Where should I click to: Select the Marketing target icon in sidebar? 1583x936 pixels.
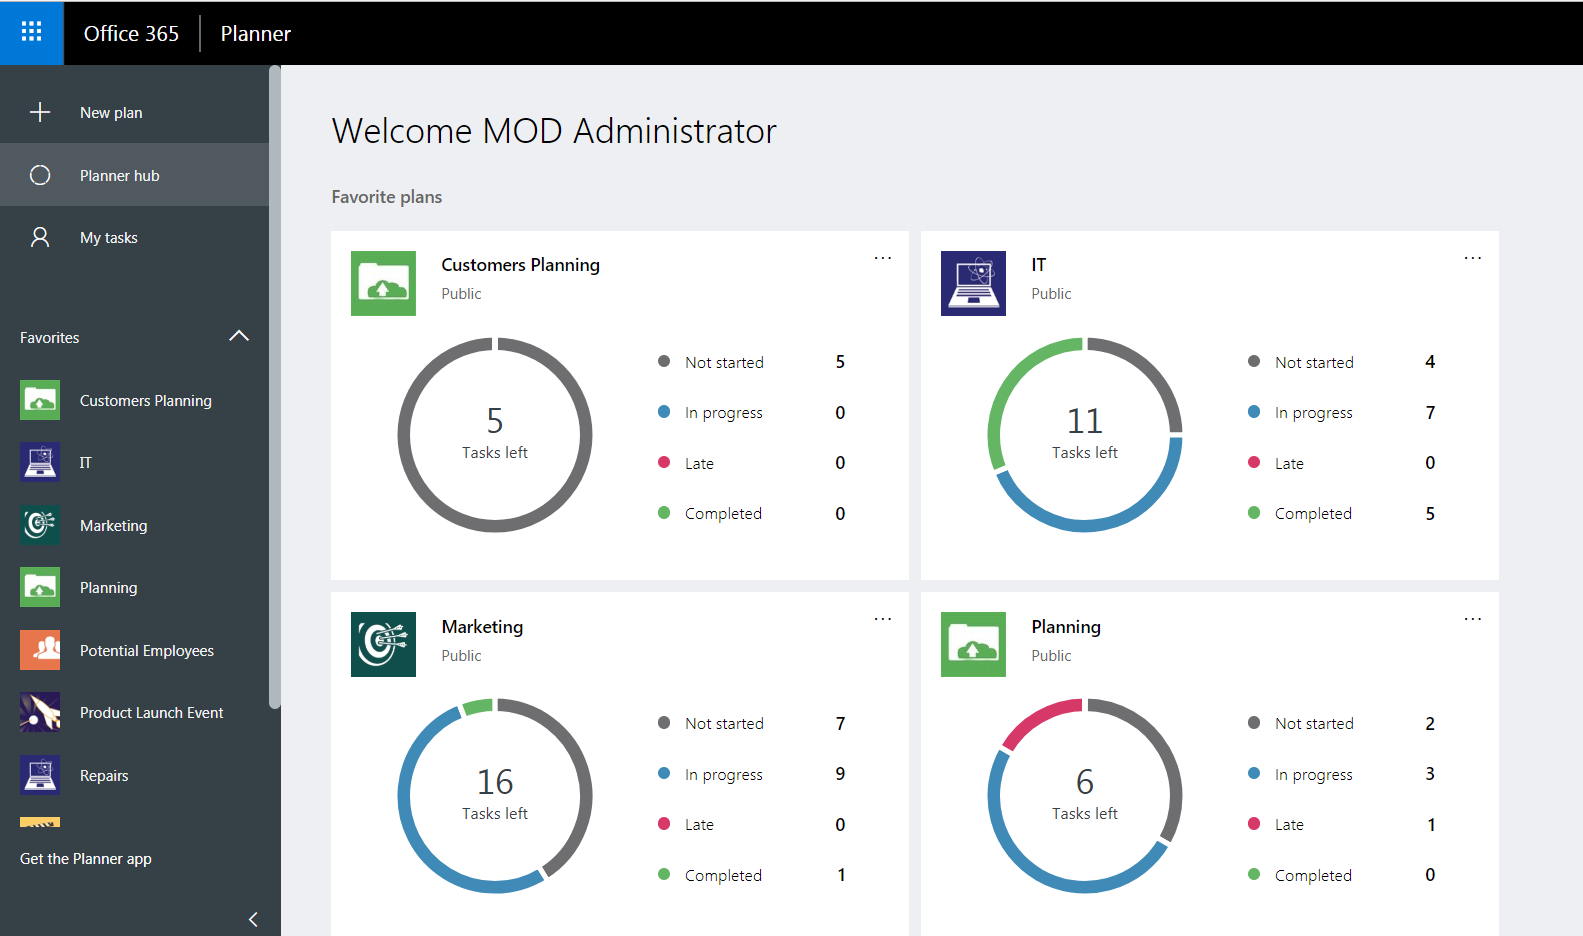coord(40,525)
